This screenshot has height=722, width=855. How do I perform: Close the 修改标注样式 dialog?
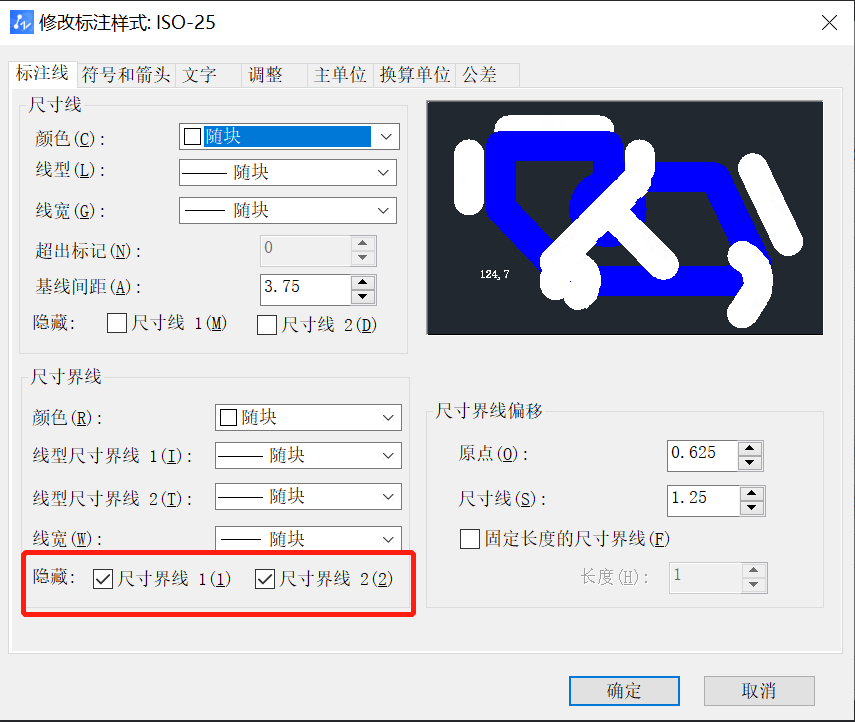coord(829,22)
